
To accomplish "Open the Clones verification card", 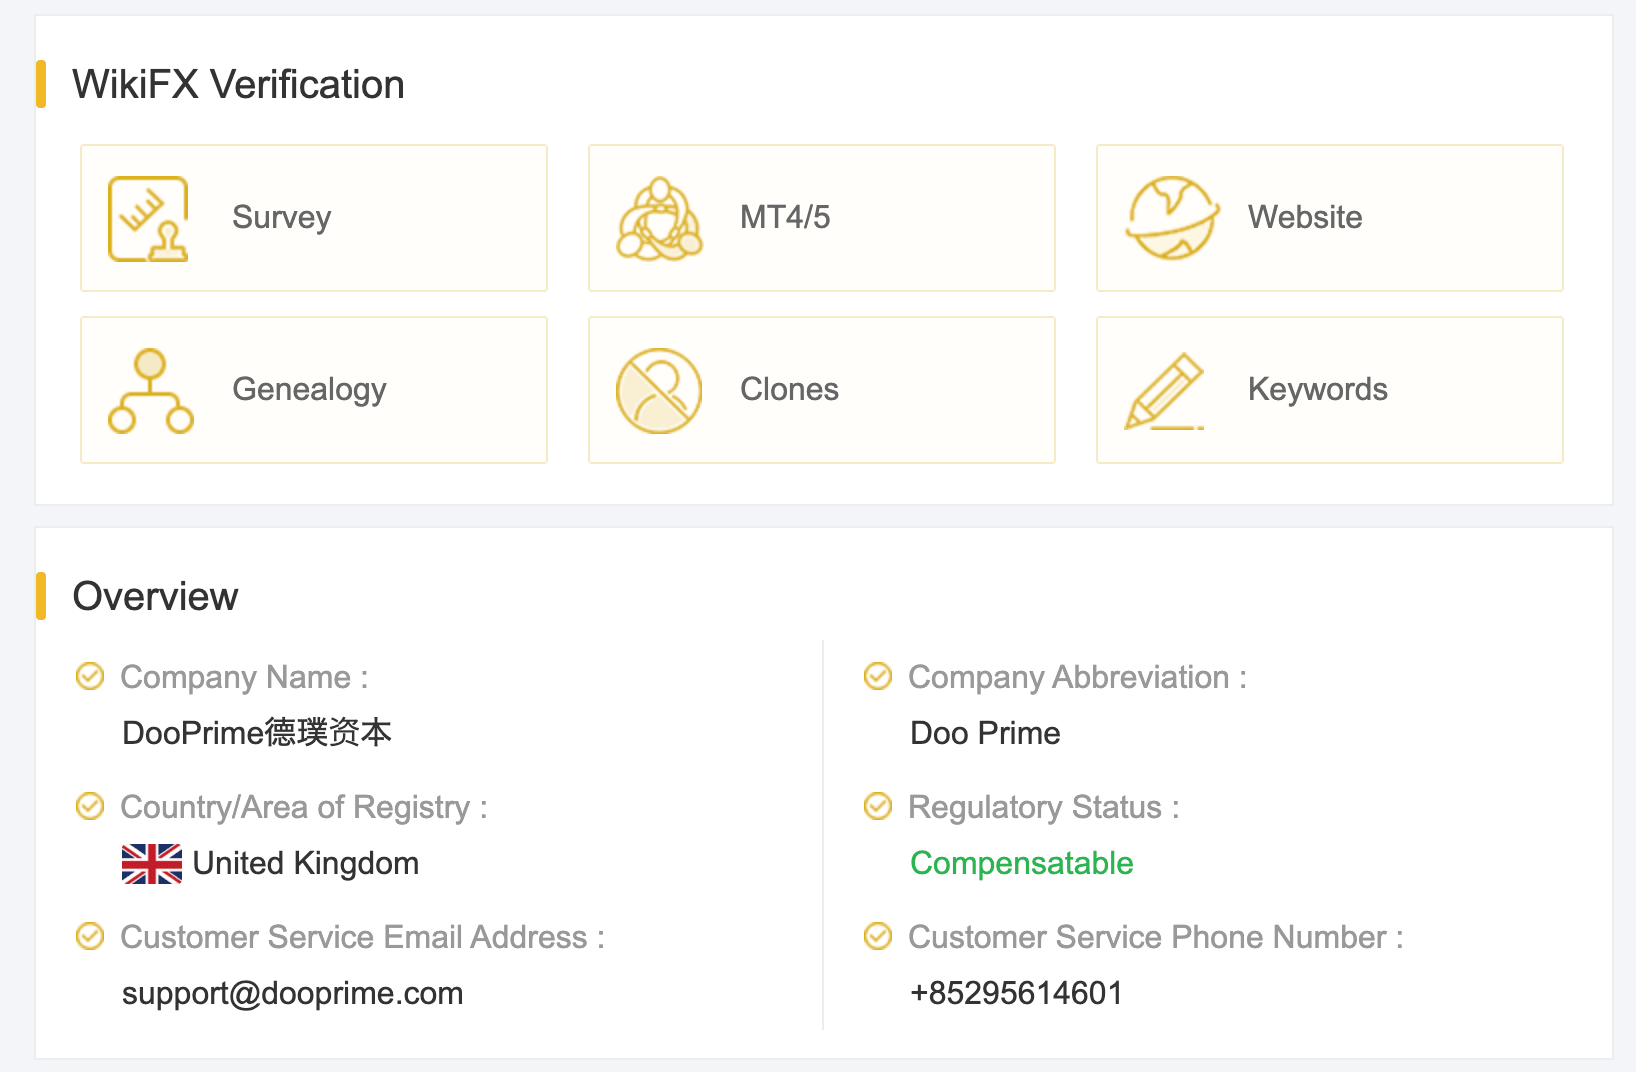I will click(x=822, y=390).
